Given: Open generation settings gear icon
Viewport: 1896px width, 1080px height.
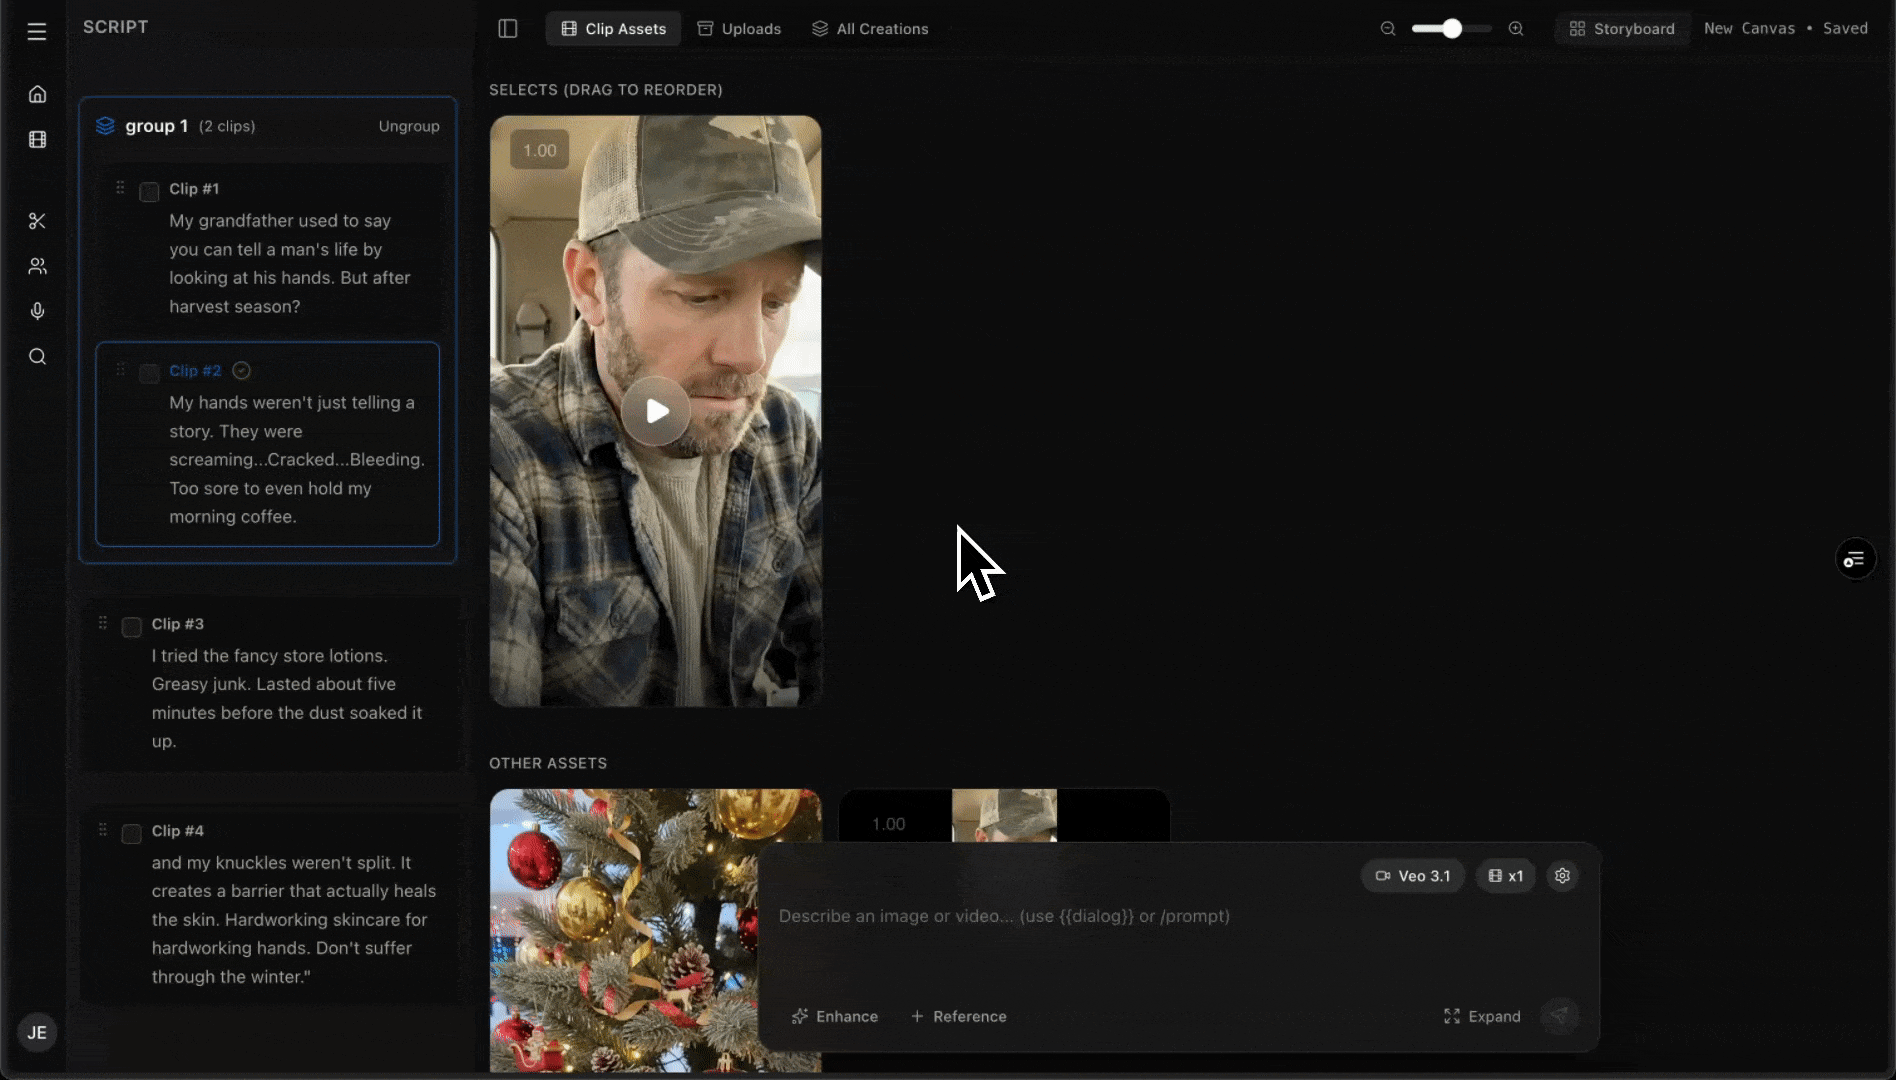Looking at the screenshot, I should pyautogui.click(x=1562, y=876).
